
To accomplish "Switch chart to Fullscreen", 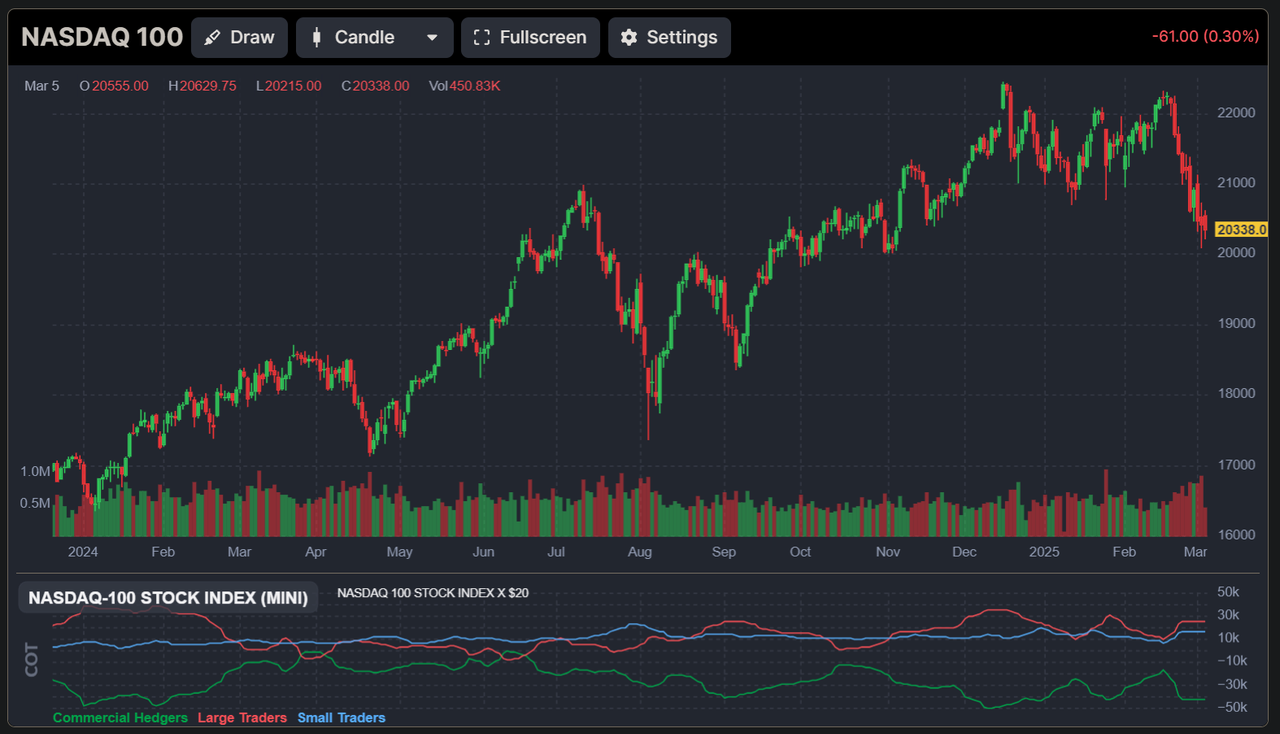I will pyautogui.click(x=530, y=37).
